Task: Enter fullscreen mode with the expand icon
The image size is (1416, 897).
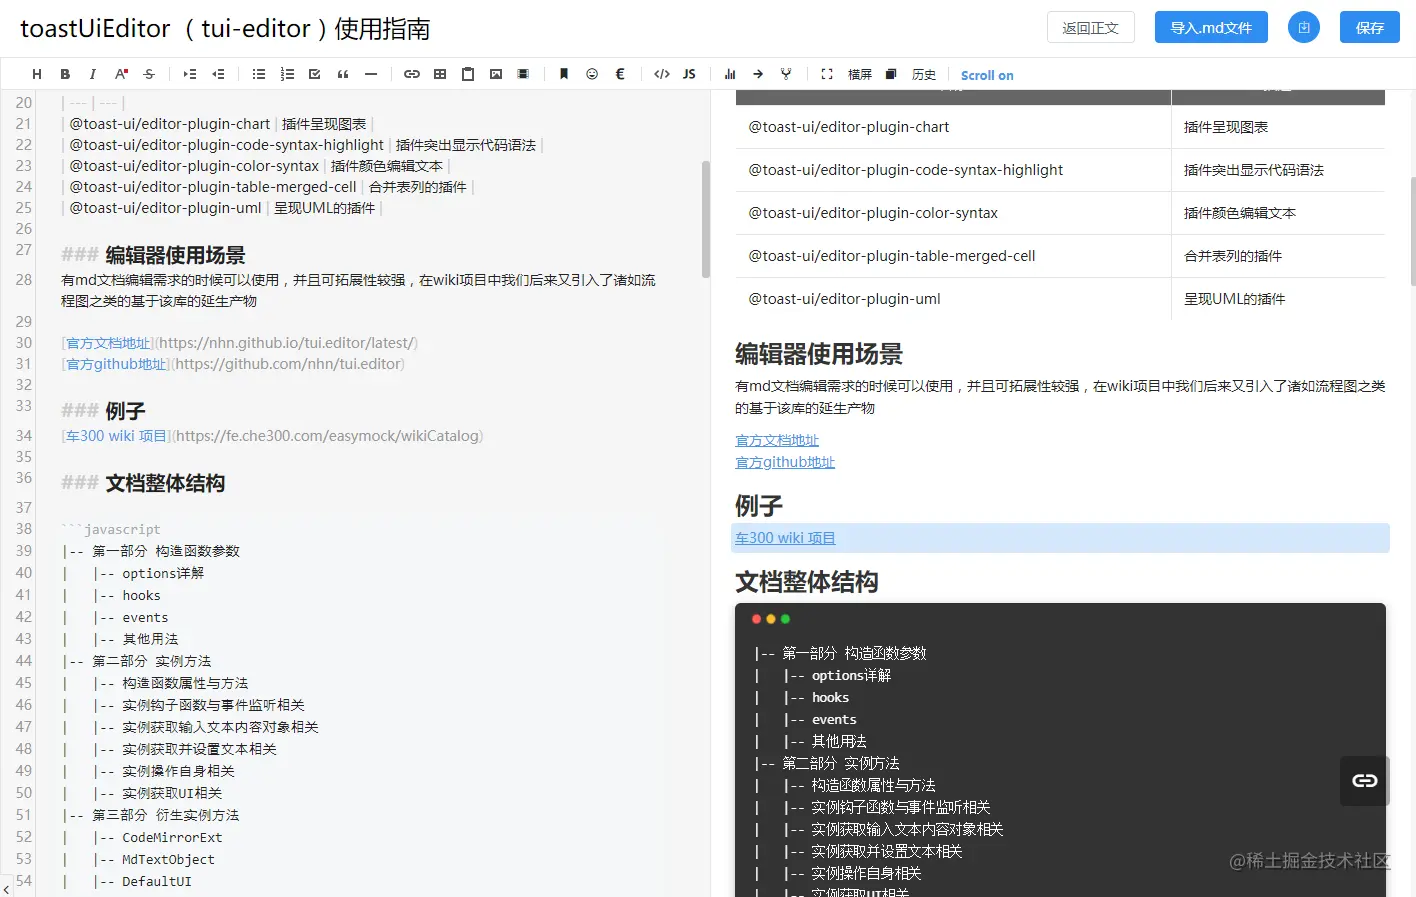Action: click(827, 73)
